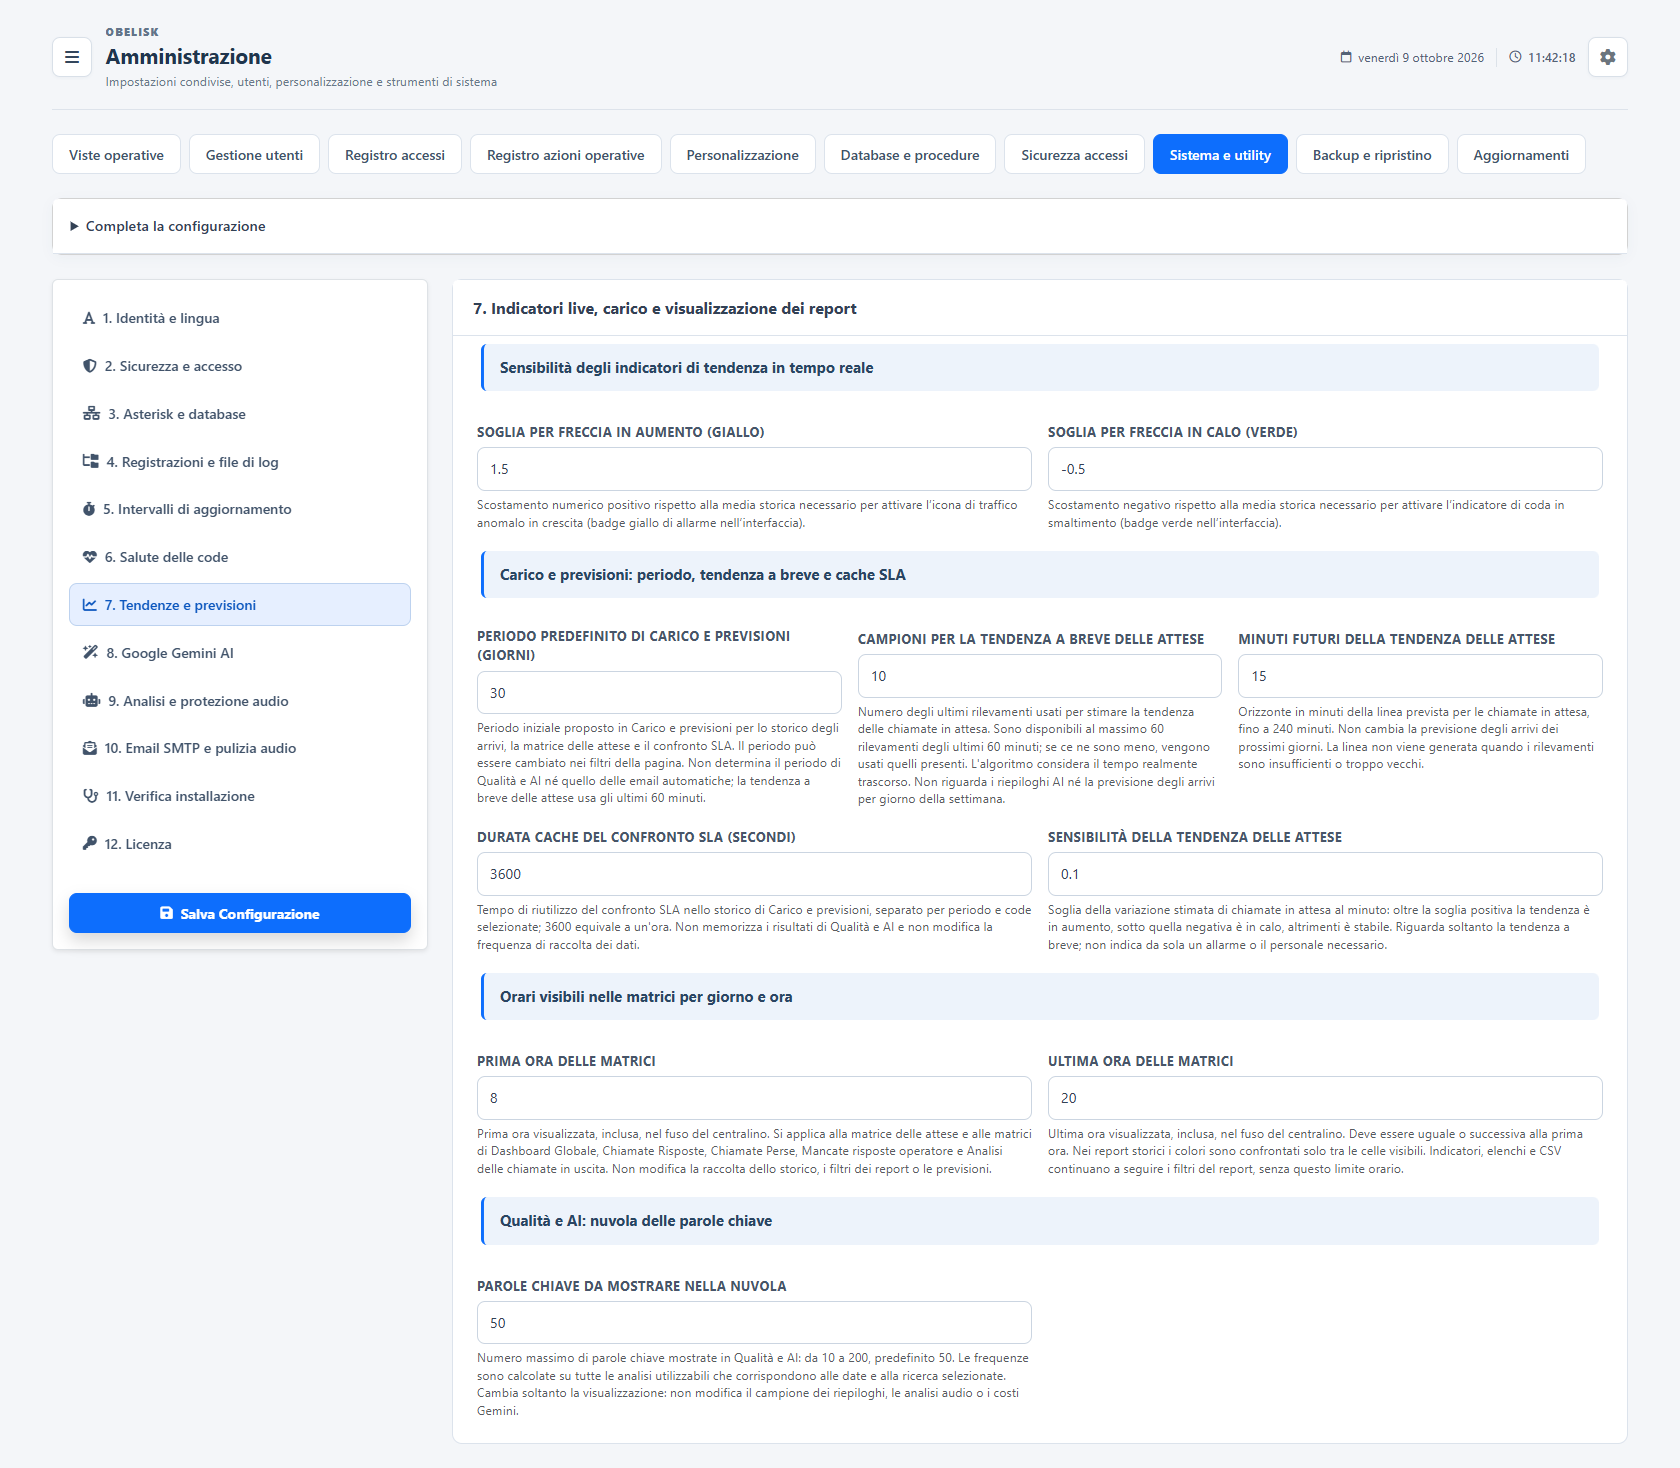Click the Ultima ora delle matrici field
The height and width of the screenshot is (1468, 1680).
1325,1098
